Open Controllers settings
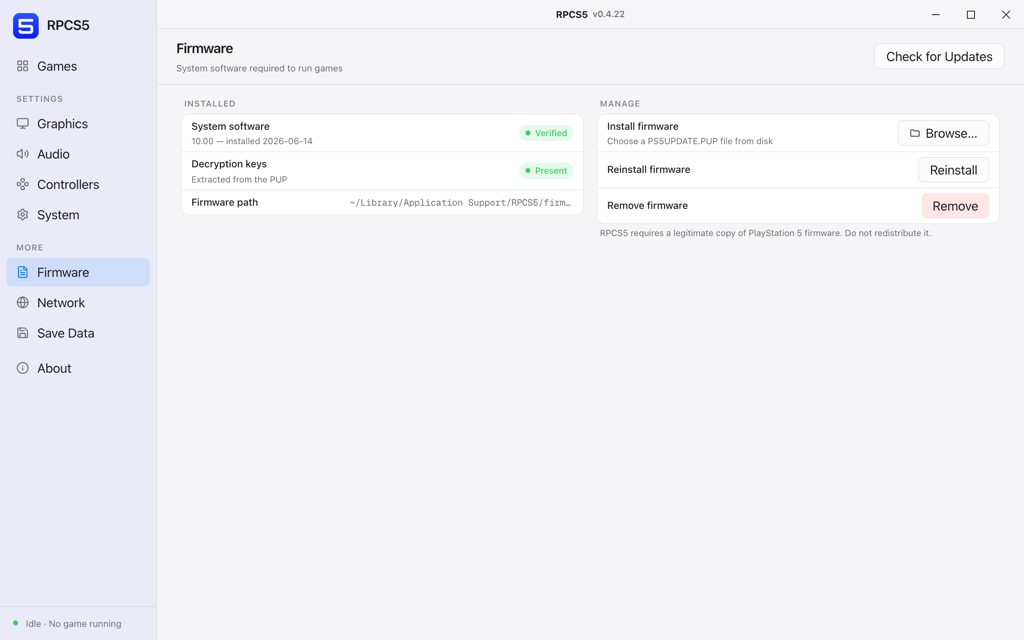 (78, 184)
